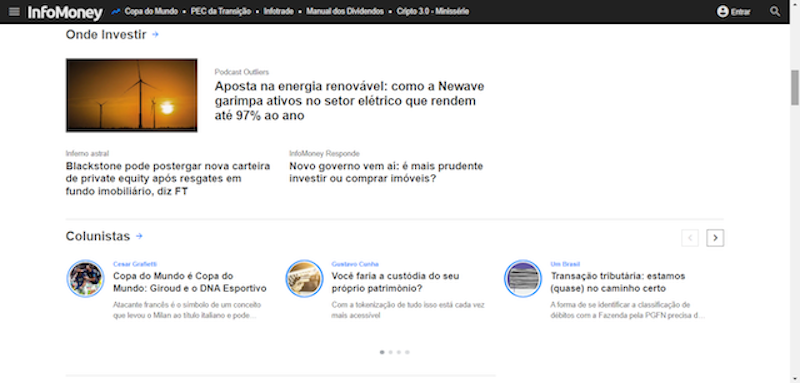Open the hamburger menu icon
This screenshot has width=800, height=383.
tap(14, 11)
